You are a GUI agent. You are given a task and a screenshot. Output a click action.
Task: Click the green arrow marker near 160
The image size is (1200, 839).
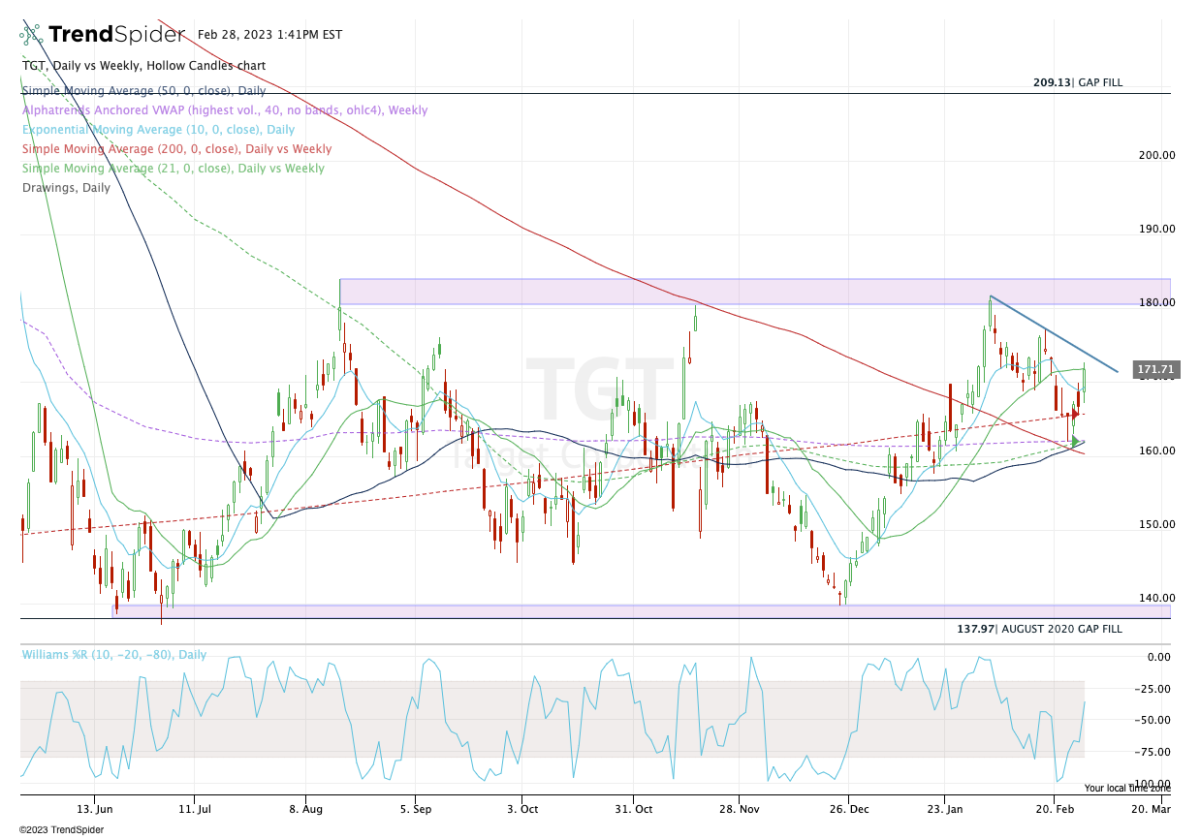click(x=1076, y=441)
